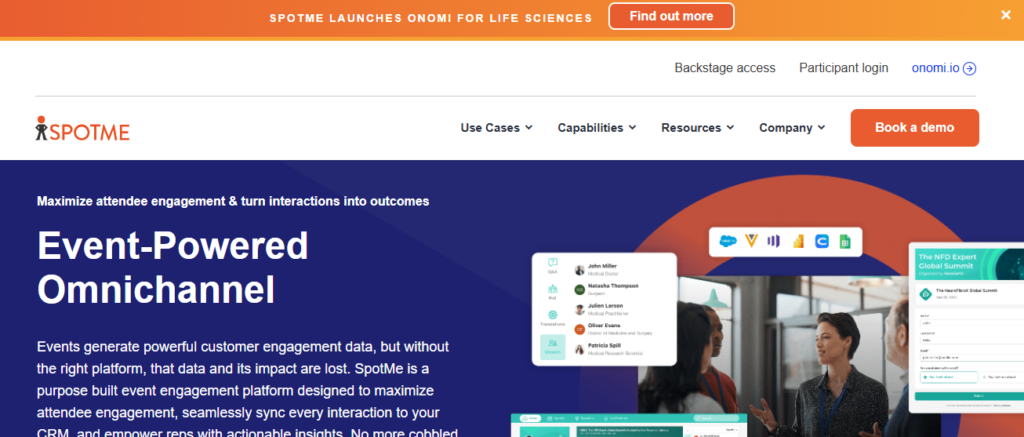This screenshot has width=1024, height=437.
Task: Open the Participant login link
Action: pos(844,68)
